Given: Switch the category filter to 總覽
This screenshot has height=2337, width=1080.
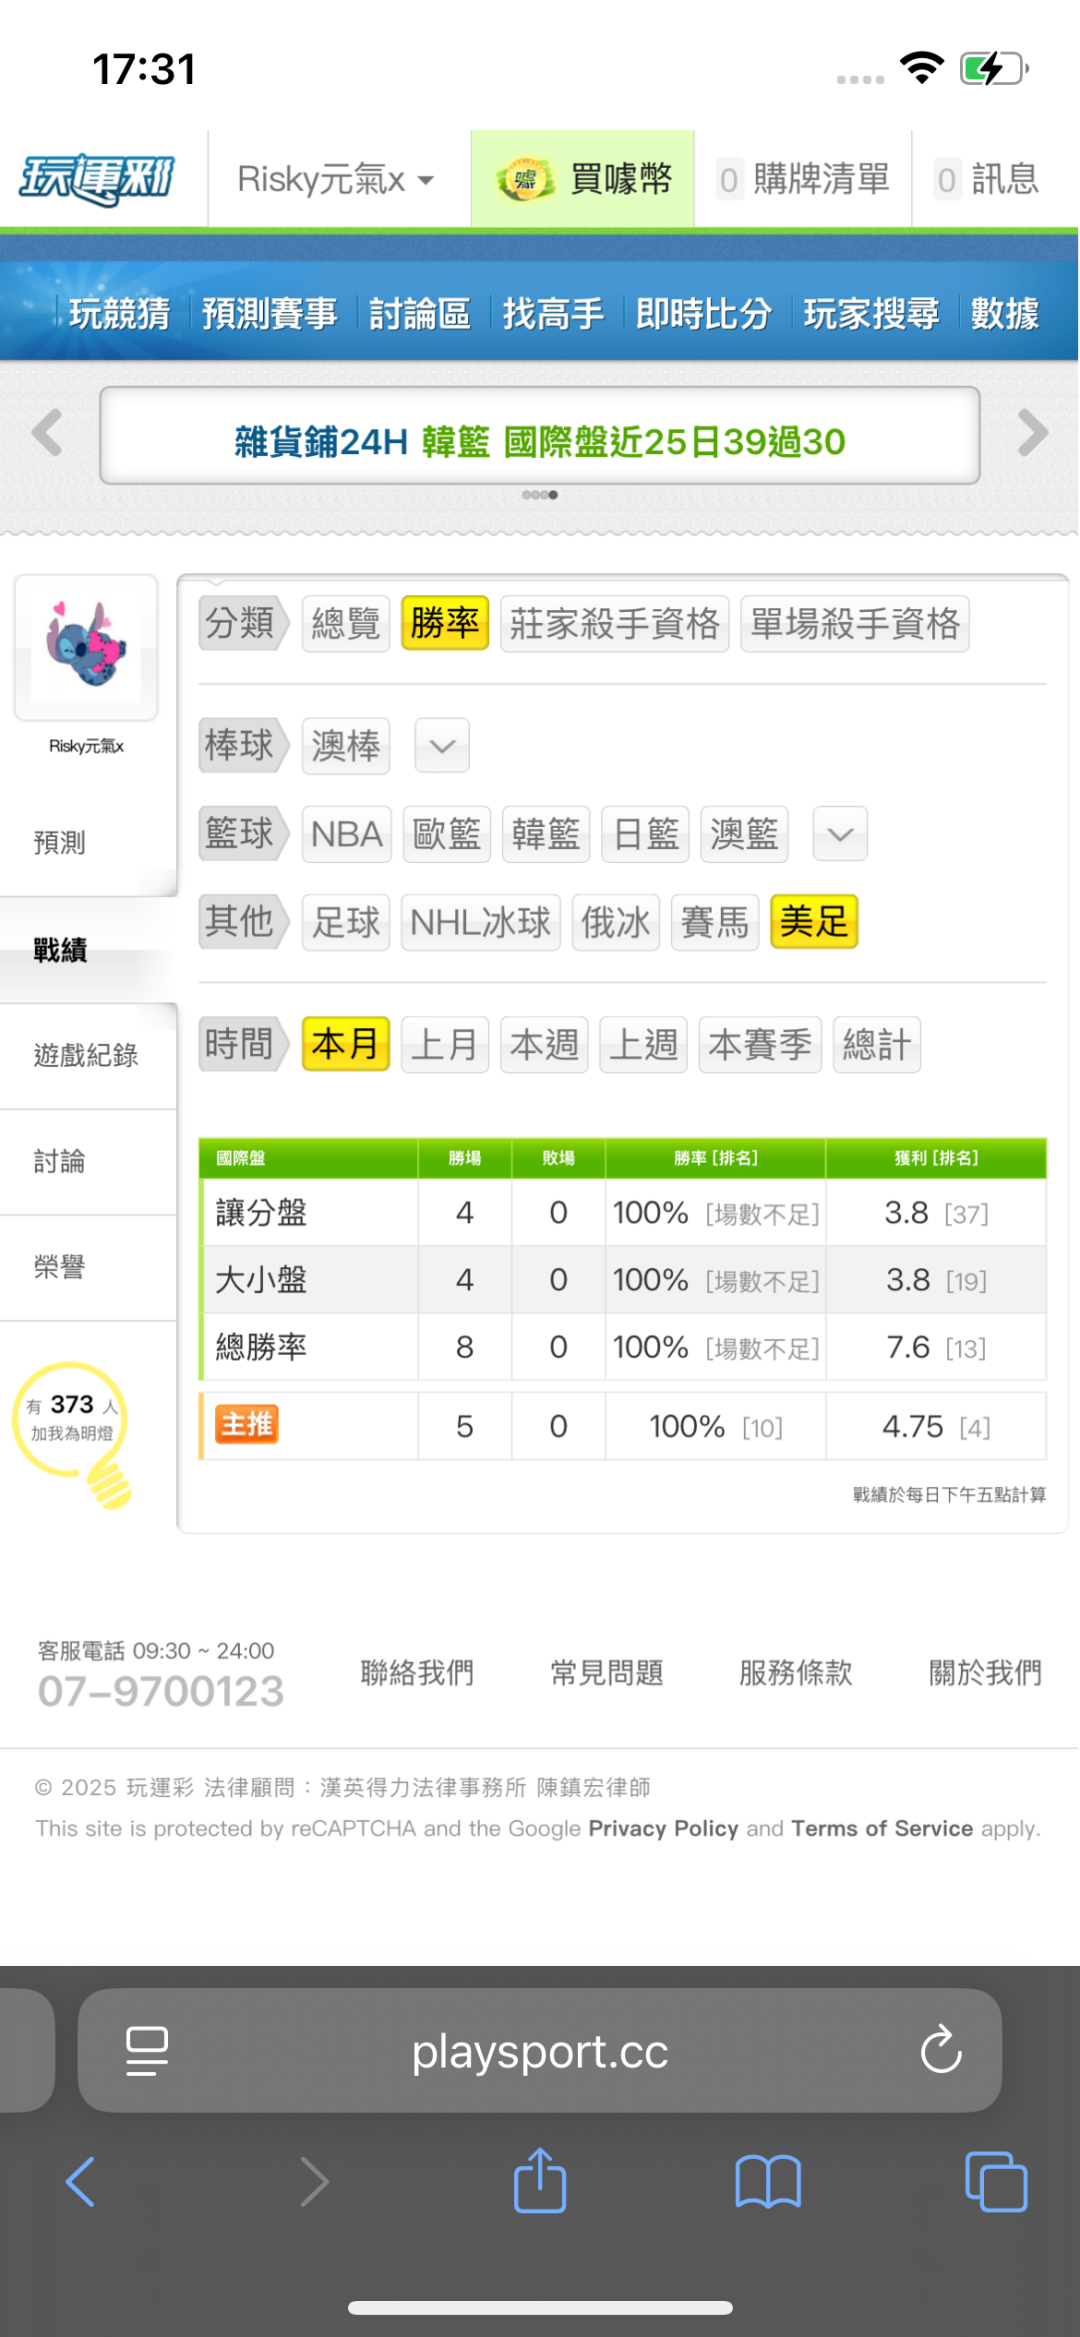Looking at the screenshot, I should pos(346,624).
